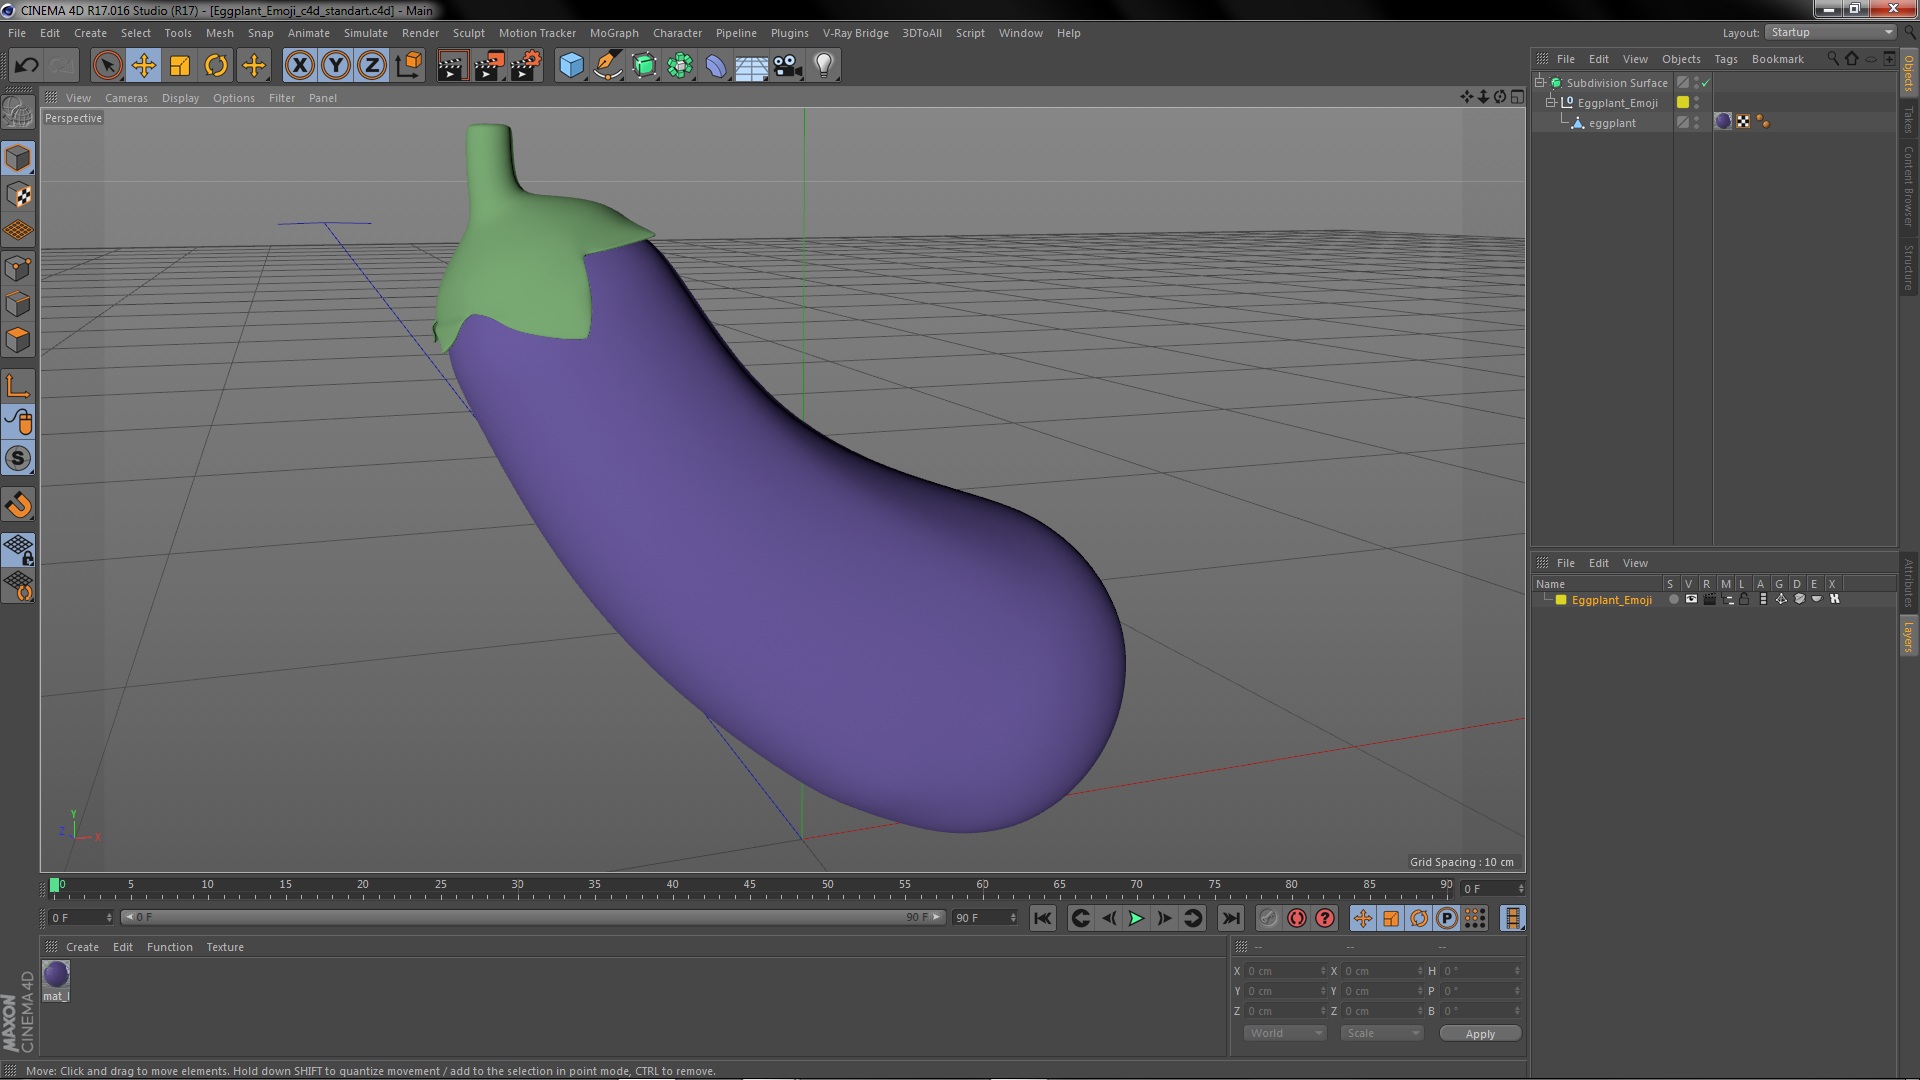Click the eggplant material tag
1920x1080 pixels.
(x=1723, y=121)
